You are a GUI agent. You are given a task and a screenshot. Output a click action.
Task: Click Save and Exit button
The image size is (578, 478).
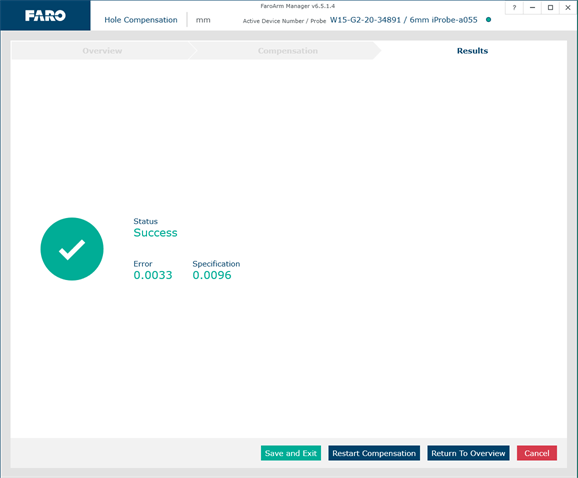291,453
